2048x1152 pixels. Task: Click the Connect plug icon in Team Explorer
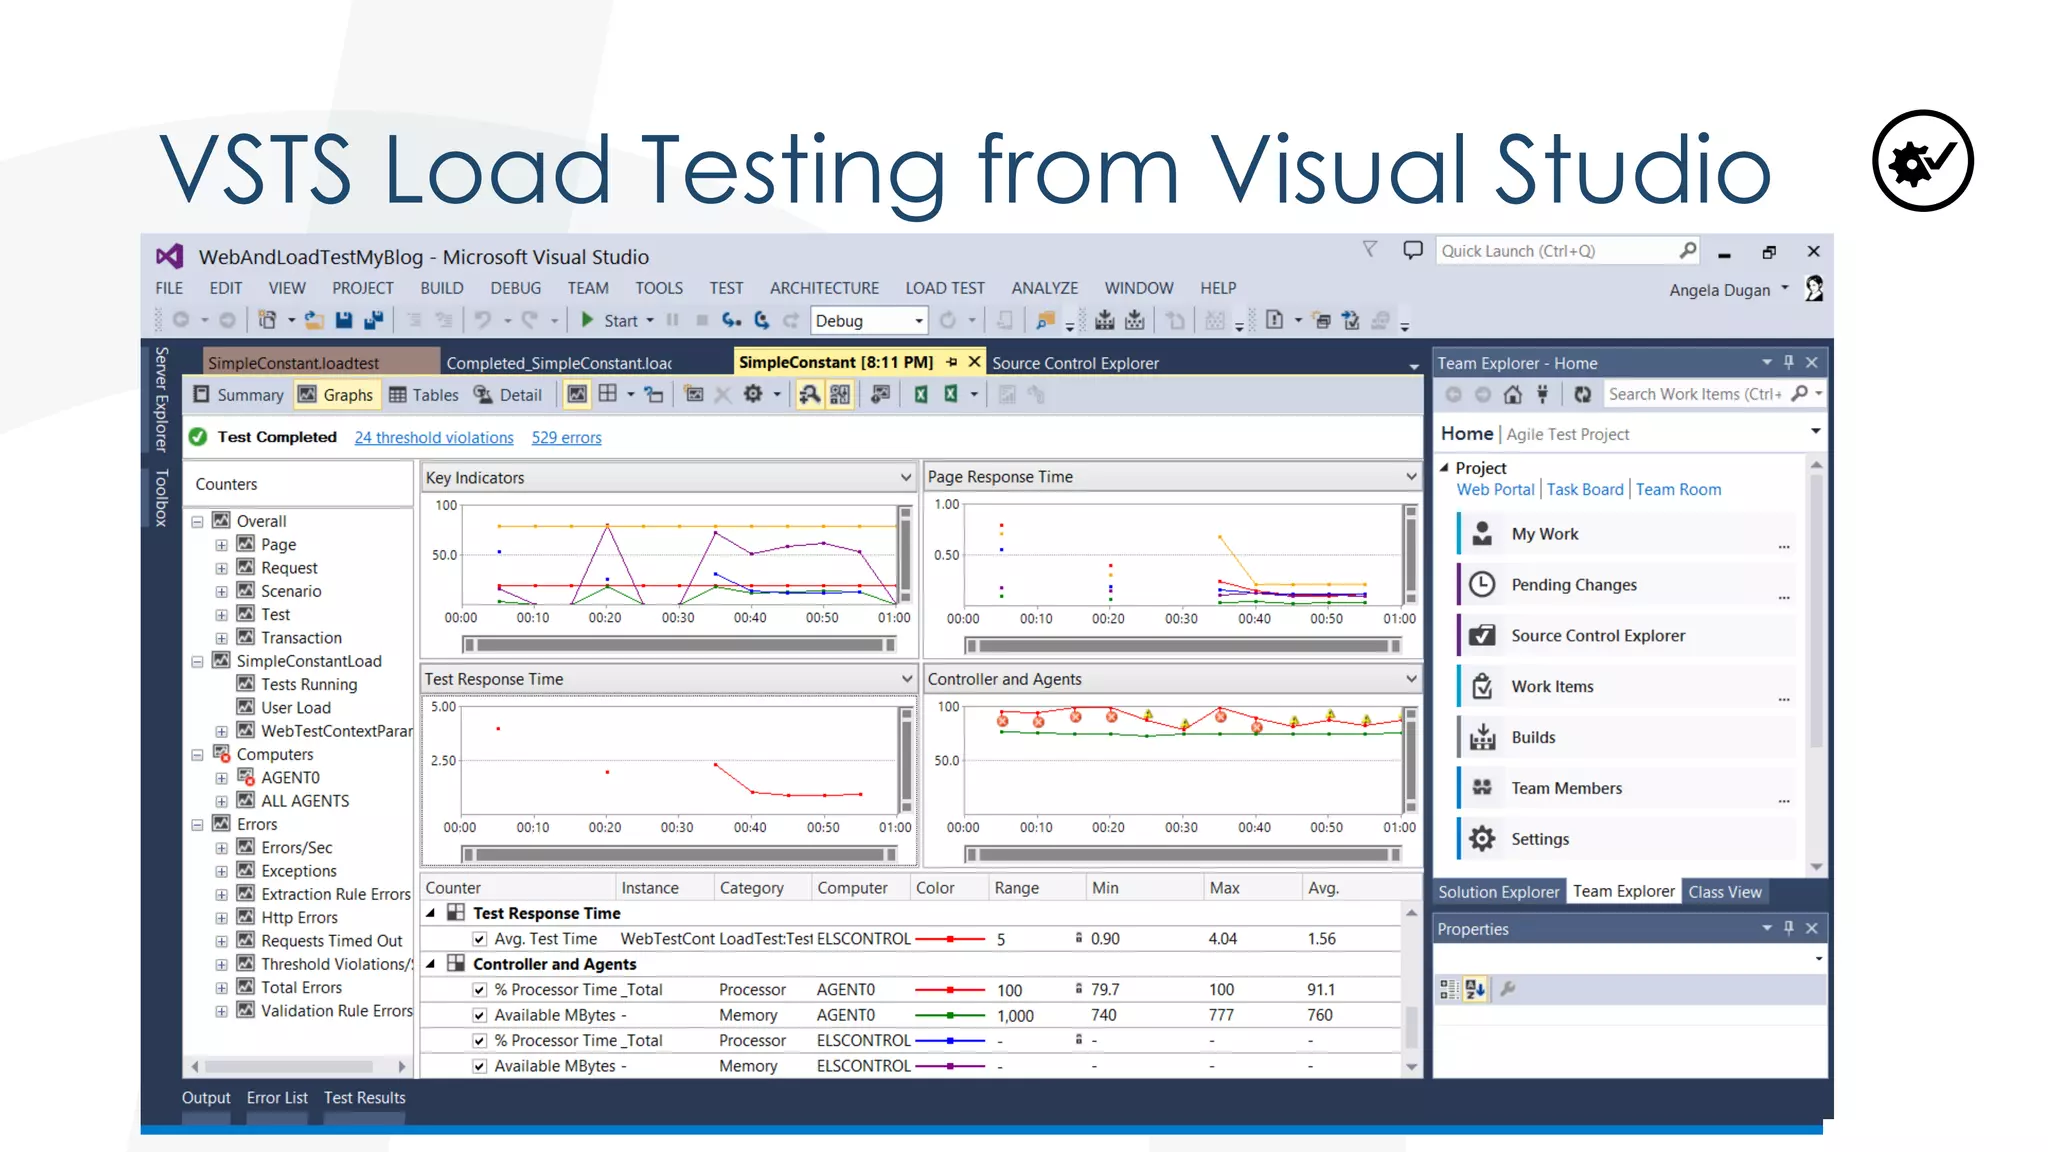(x=1543, y=394)
